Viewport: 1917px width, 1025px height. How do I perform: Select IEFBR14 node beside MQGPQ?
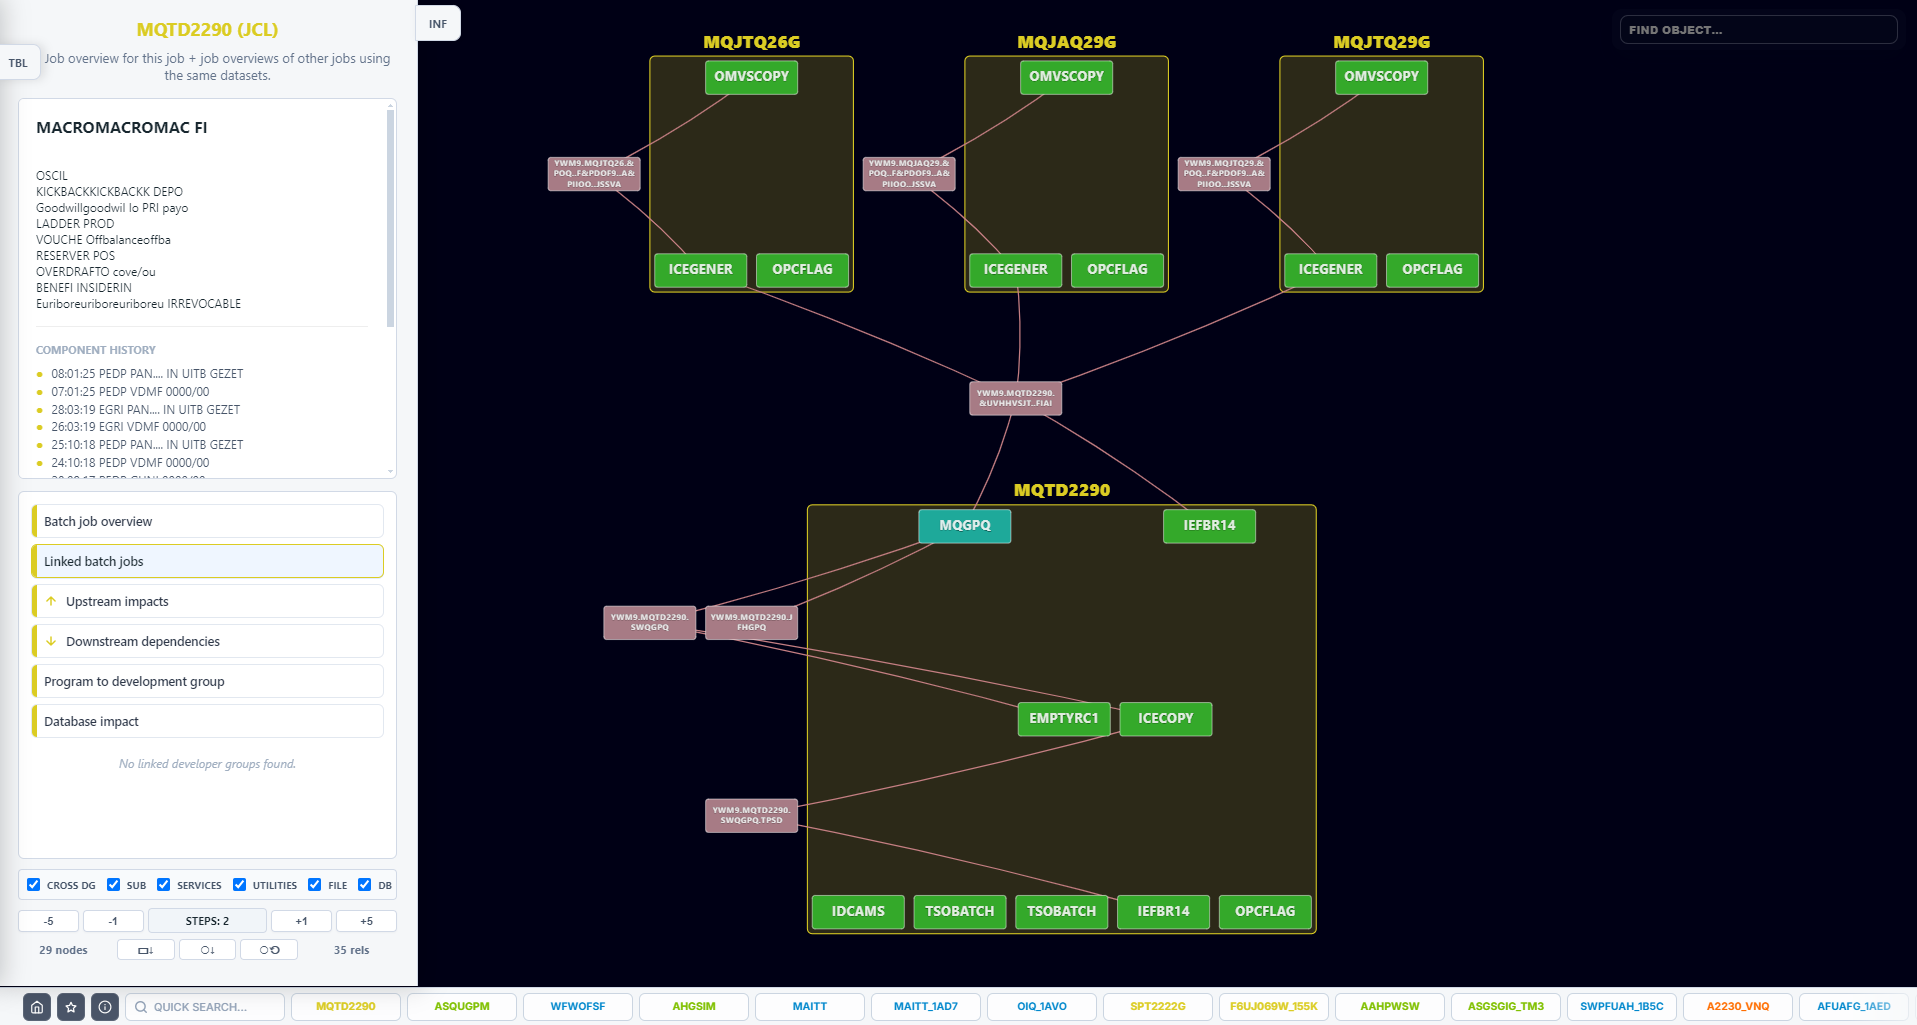(x=1209, y=526)
